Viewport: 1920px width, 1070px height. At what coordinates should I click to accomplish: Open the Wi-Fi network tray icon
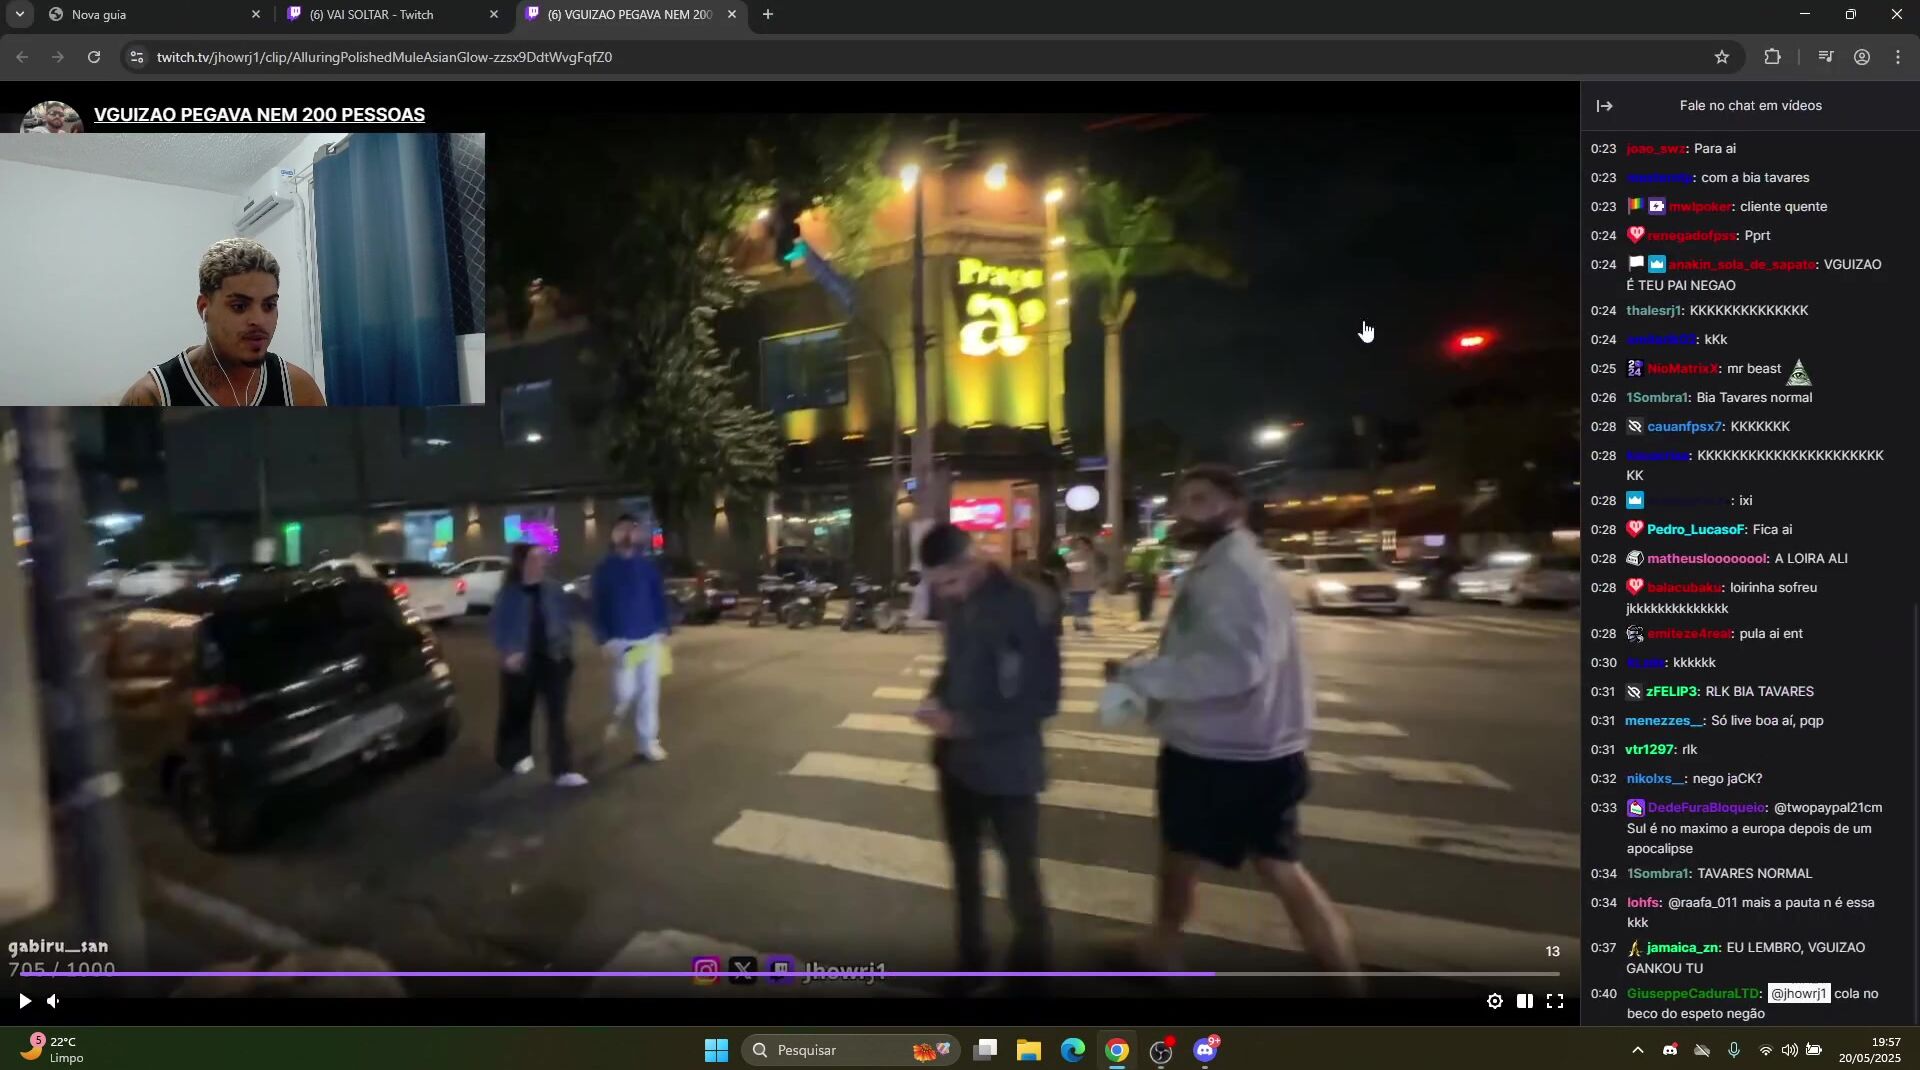1766,1050
